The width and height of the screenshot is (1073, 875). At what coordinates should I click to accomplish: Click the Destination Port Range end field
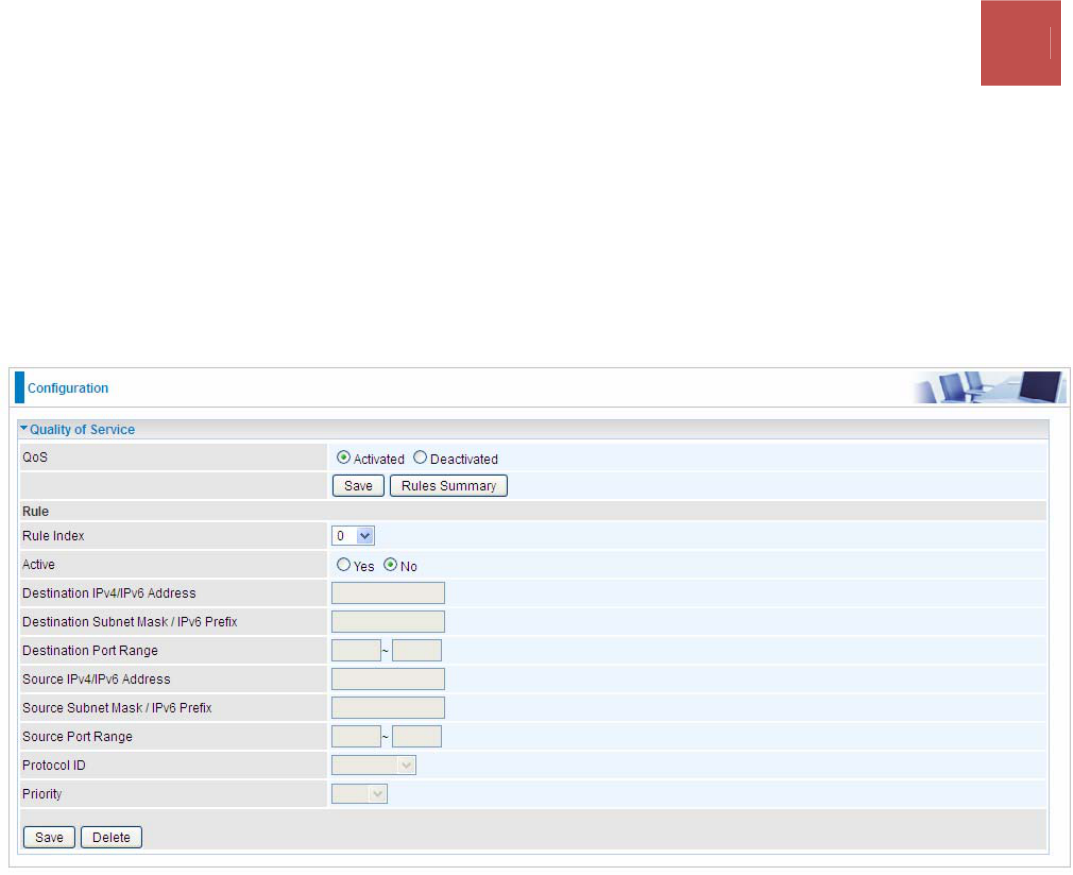click(417, 651)
